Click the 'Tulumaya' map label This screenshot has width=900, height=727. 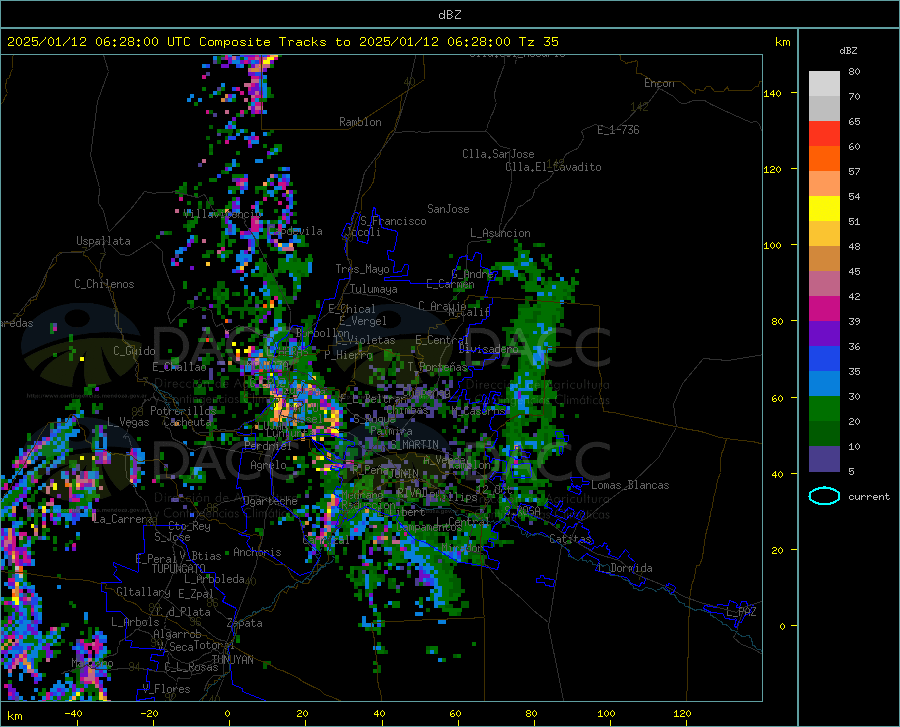pyautogui.click(x=374, y=289)
